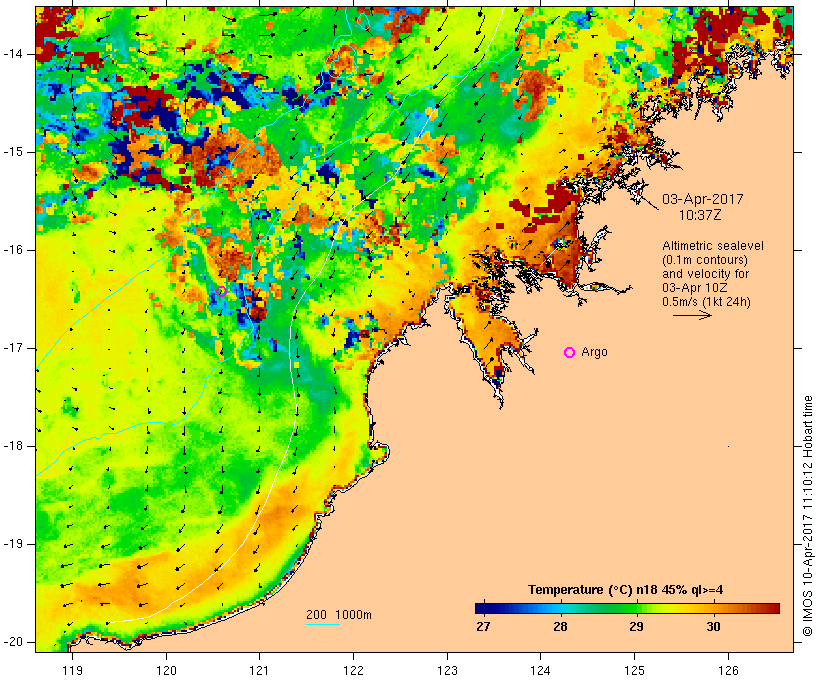Image resolution: width=820 pixels, height=680 pixels.
Task: Click the 0.5m/s velocity scale arrow
Action: [692, 315]
